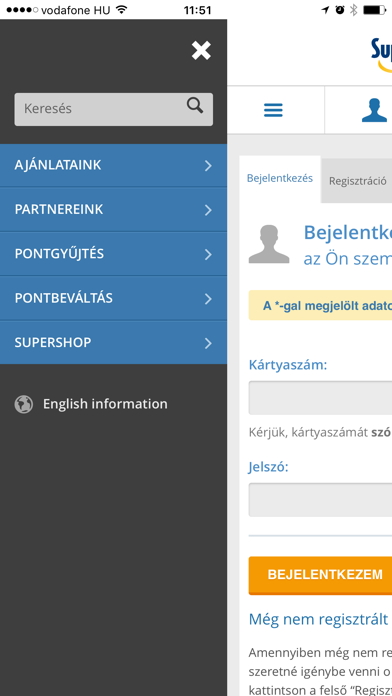Tap the location arrow status icon
The width and height of the screenshot is (392, 696).
coord(325,10)
